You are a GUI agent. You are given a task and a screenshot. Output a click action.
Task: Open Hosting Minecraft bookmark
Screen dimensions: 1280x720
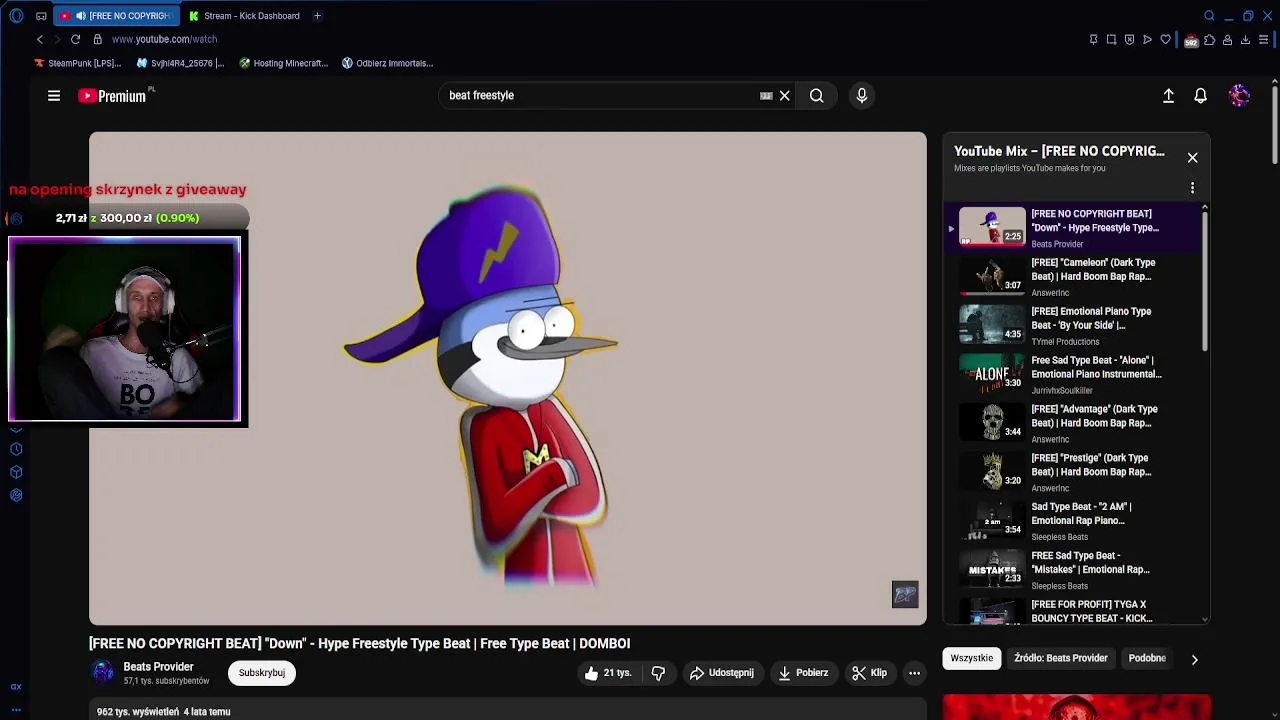pyautogui.click(x=283, y=63)
